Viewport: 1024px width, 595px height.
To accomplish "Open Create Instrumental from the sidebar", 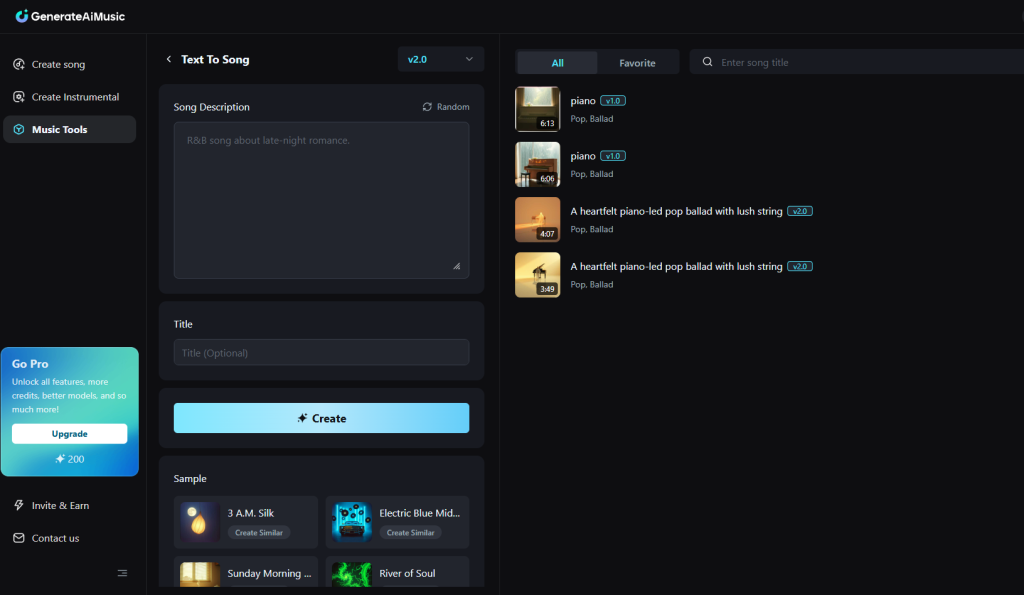I will click(x=20, y=97).
